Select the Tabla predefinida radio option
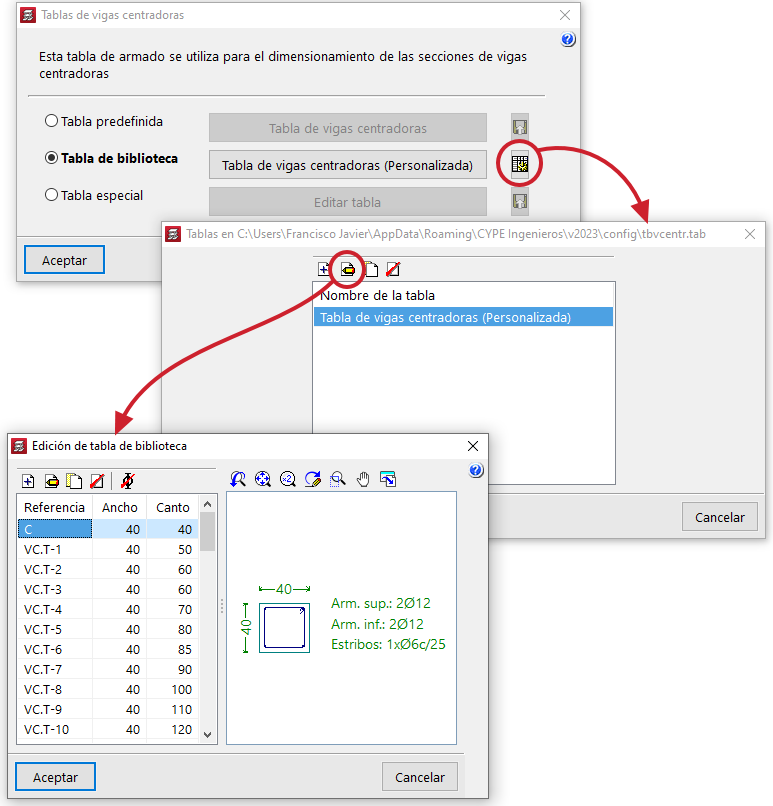The height and width of the screenshot is (806, 773). 52,121
